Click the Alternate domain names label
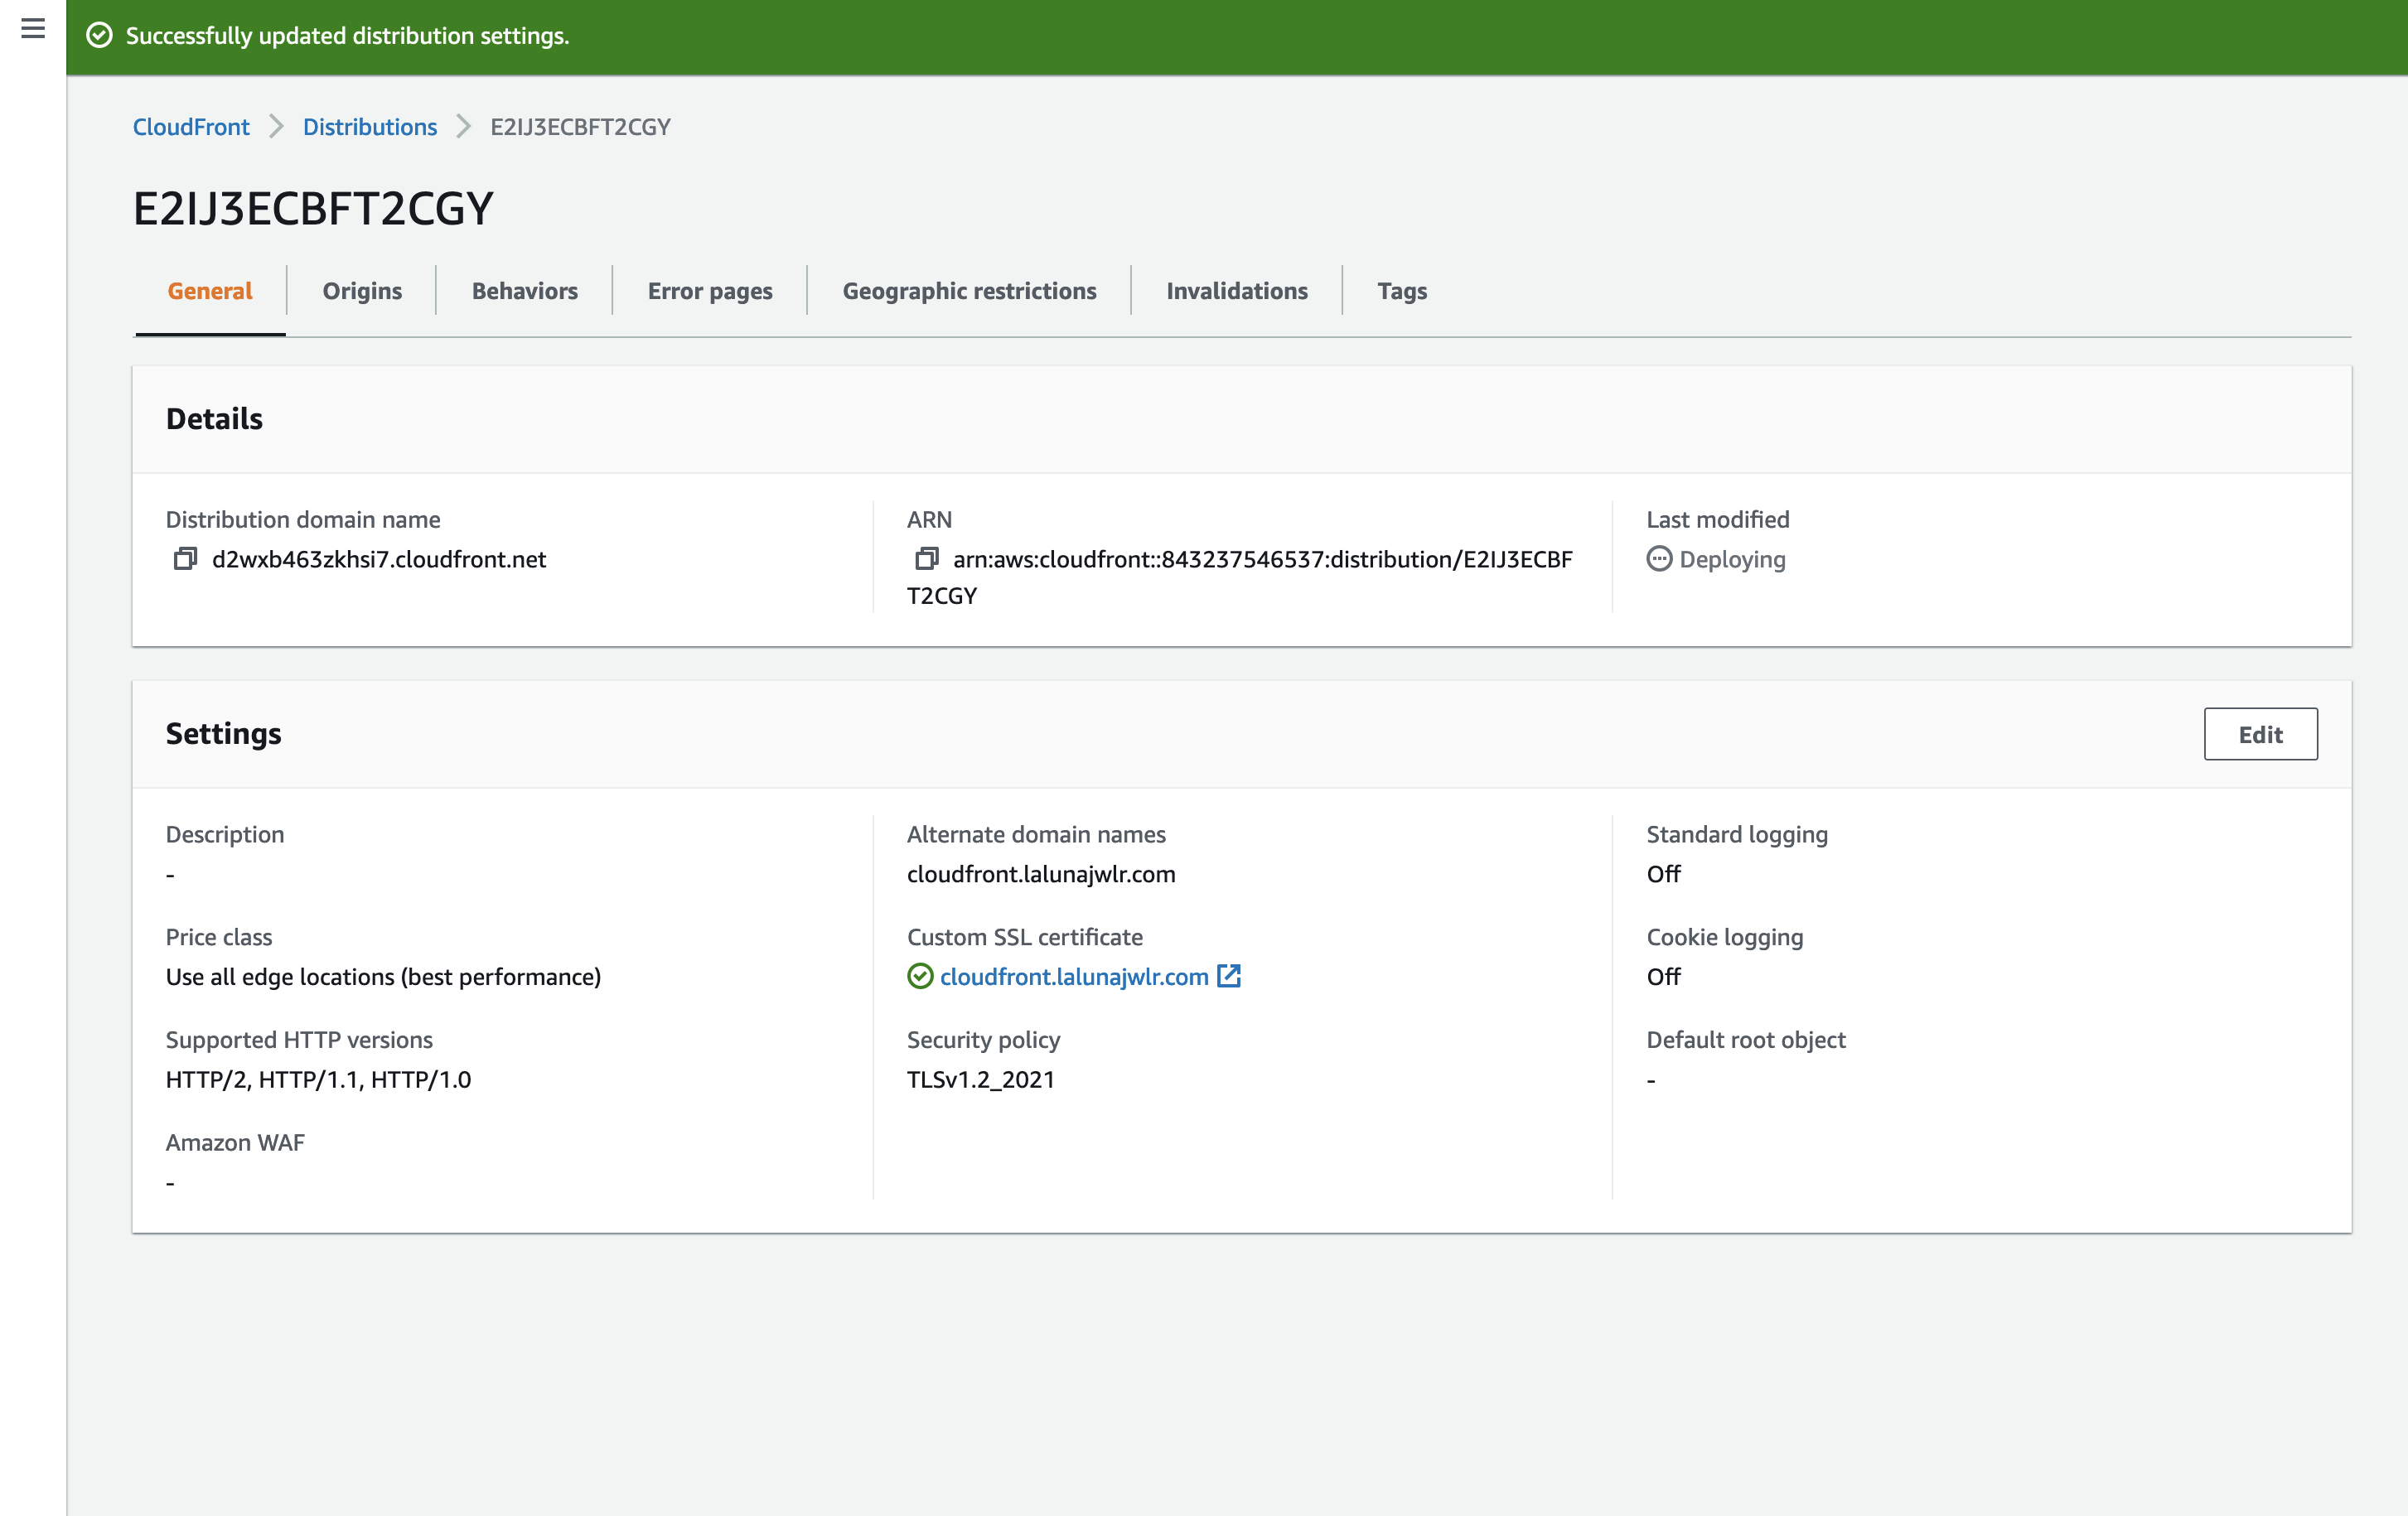This screenshot has height=1516, width=2408. (1036, 834)
